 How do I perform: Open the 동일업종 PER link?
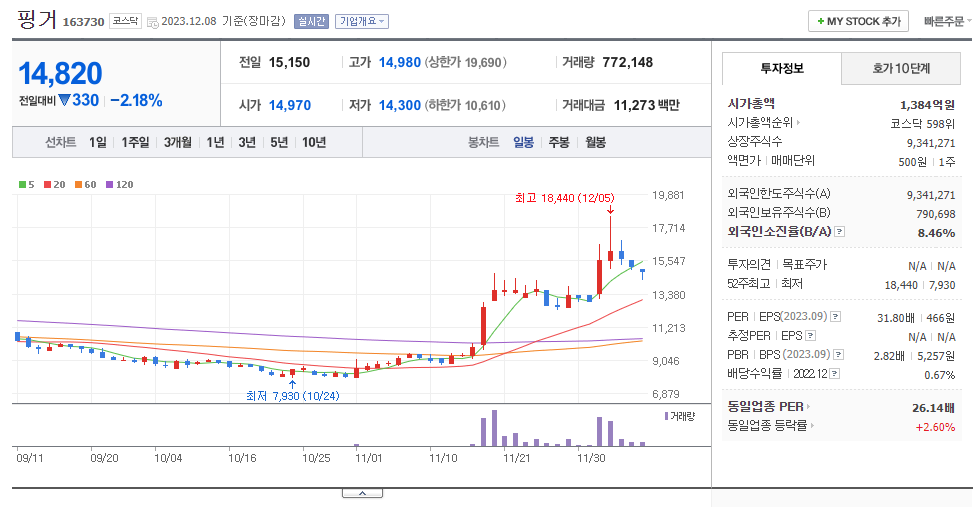765,407
